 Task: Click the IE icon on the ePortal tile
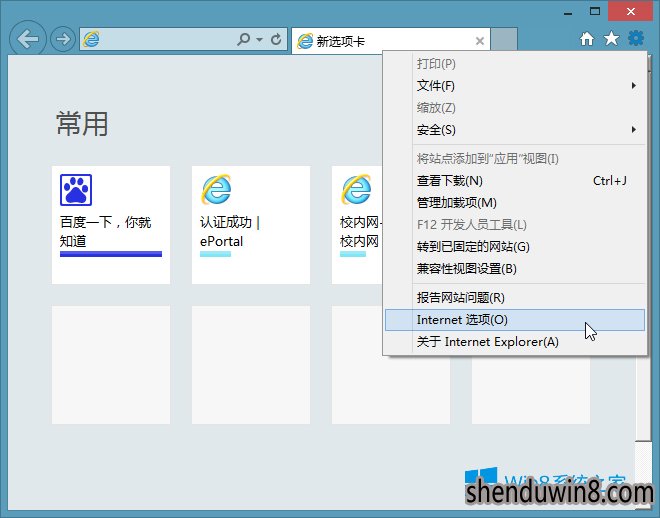click(x=216, y=190)
